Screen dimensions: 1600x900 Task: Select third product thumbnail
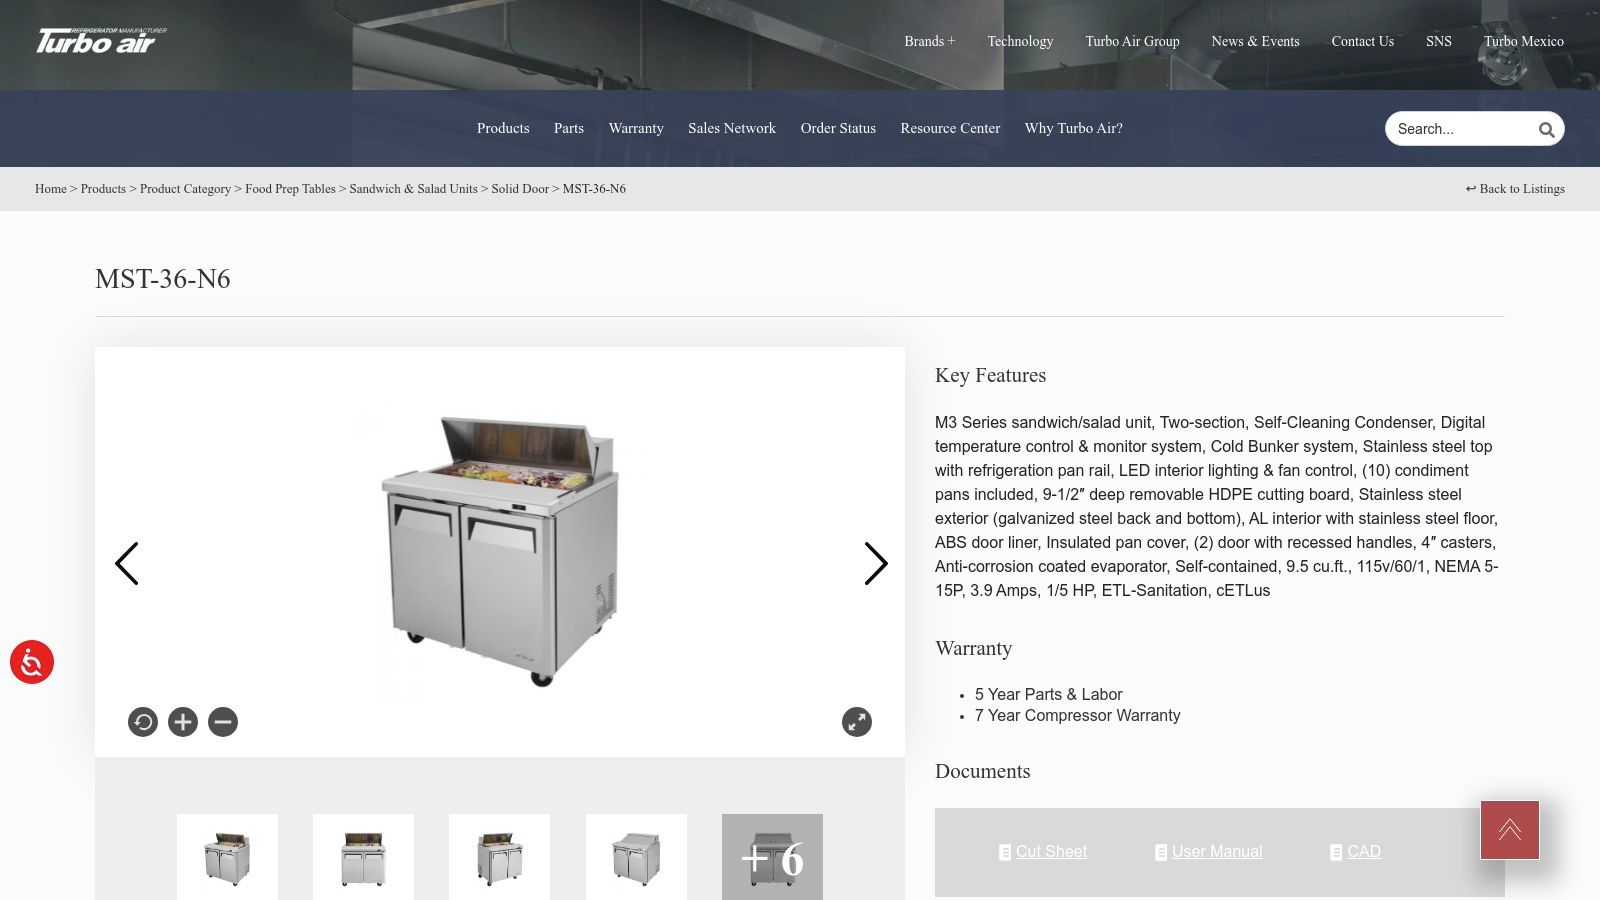[x=499, y=857]
